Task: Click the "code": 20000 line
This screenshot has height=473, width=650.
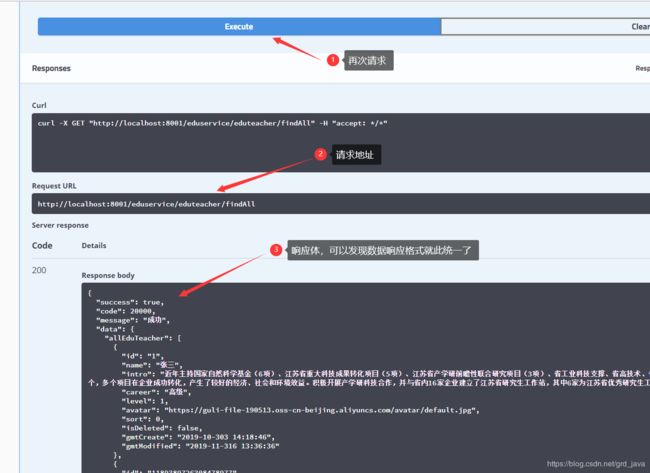Action: [x=126, y=311]
